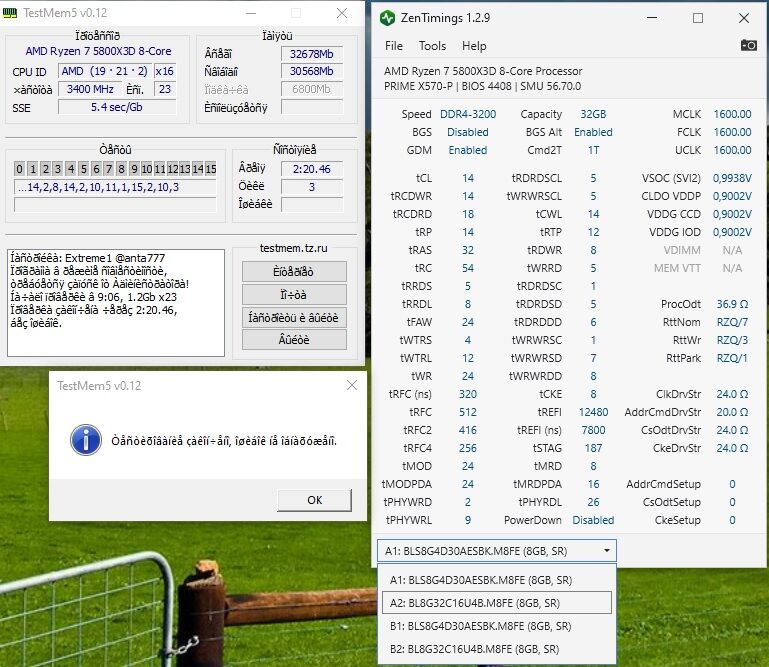
Task: Click the Cmd2T 1T value
Action: tap(593, 150)
